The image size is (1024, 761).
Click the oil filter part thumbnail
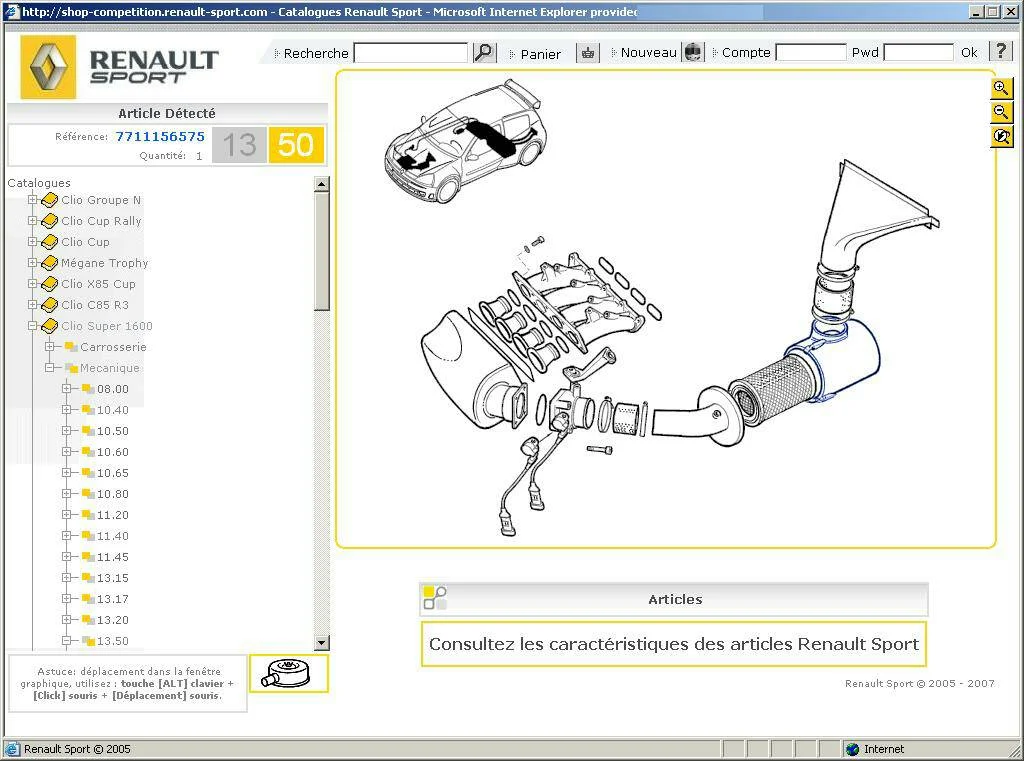pyautogui.click(x=289, y=673)
